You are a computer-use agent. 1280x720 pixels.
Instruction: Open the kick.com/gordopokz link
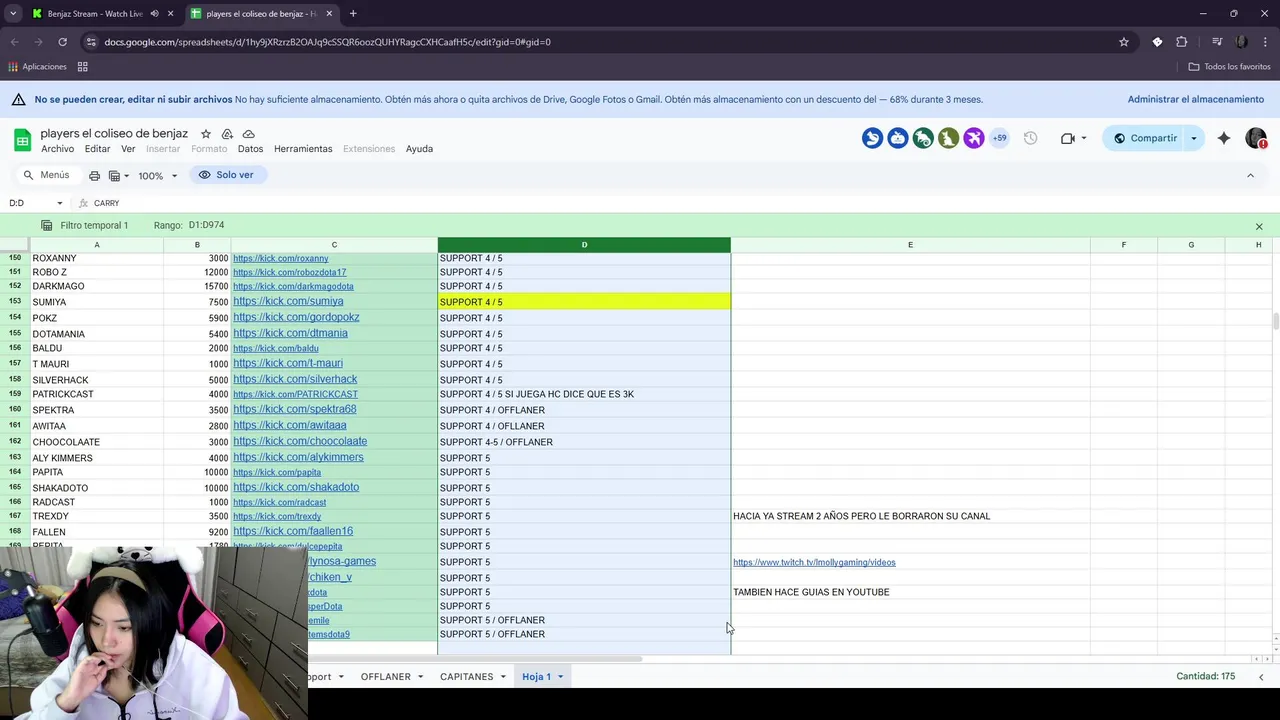tap(296, 317)
